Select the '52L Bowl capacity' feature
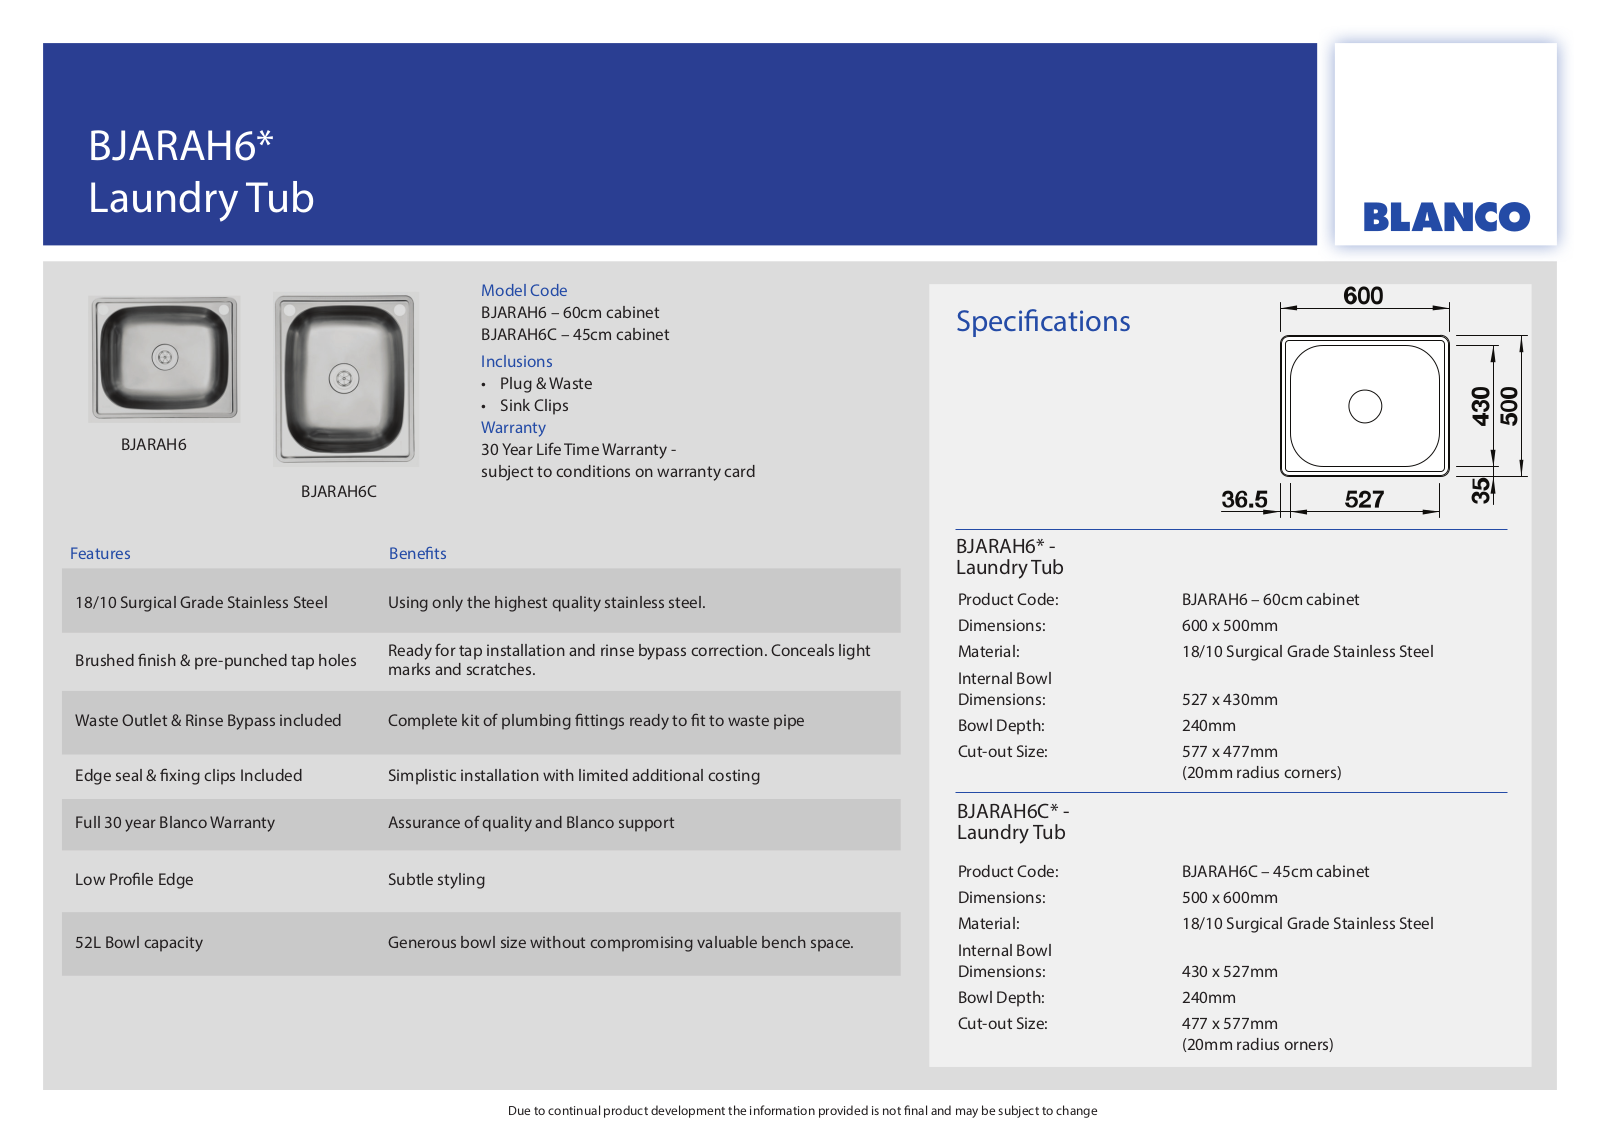The image size is (1600, 1132). pos(139,942)
